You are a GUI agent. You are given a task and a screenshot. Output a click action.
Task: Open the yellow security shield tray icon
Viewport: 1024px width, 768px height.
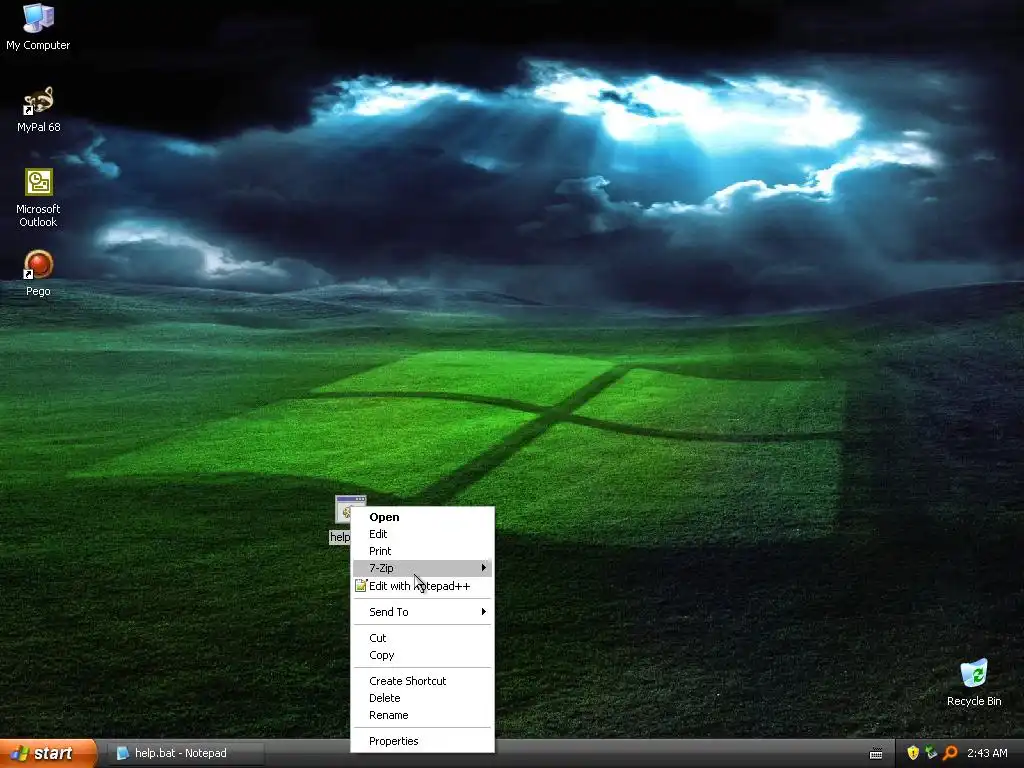pyautogui.click(x=912, y=753)
